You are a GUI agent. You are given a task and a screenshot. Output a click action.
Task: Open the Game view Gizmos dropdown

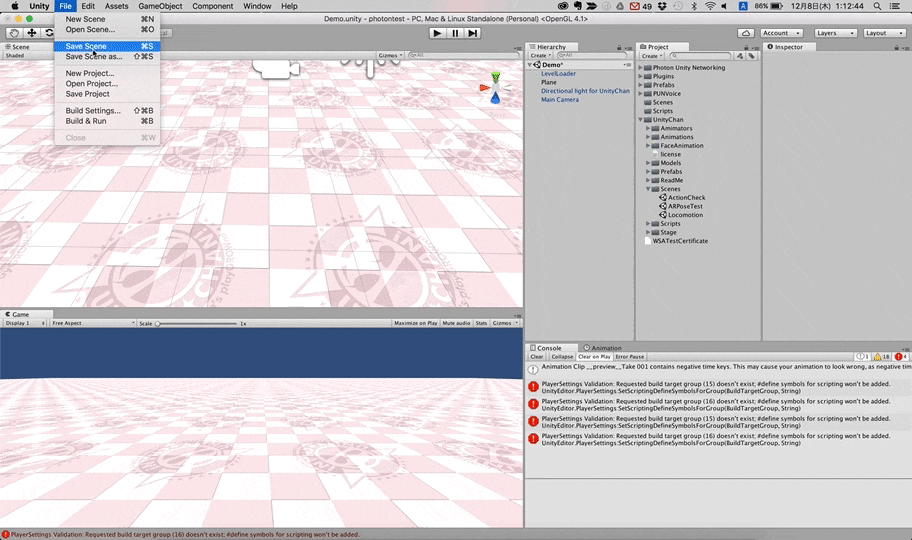point(505,323)
